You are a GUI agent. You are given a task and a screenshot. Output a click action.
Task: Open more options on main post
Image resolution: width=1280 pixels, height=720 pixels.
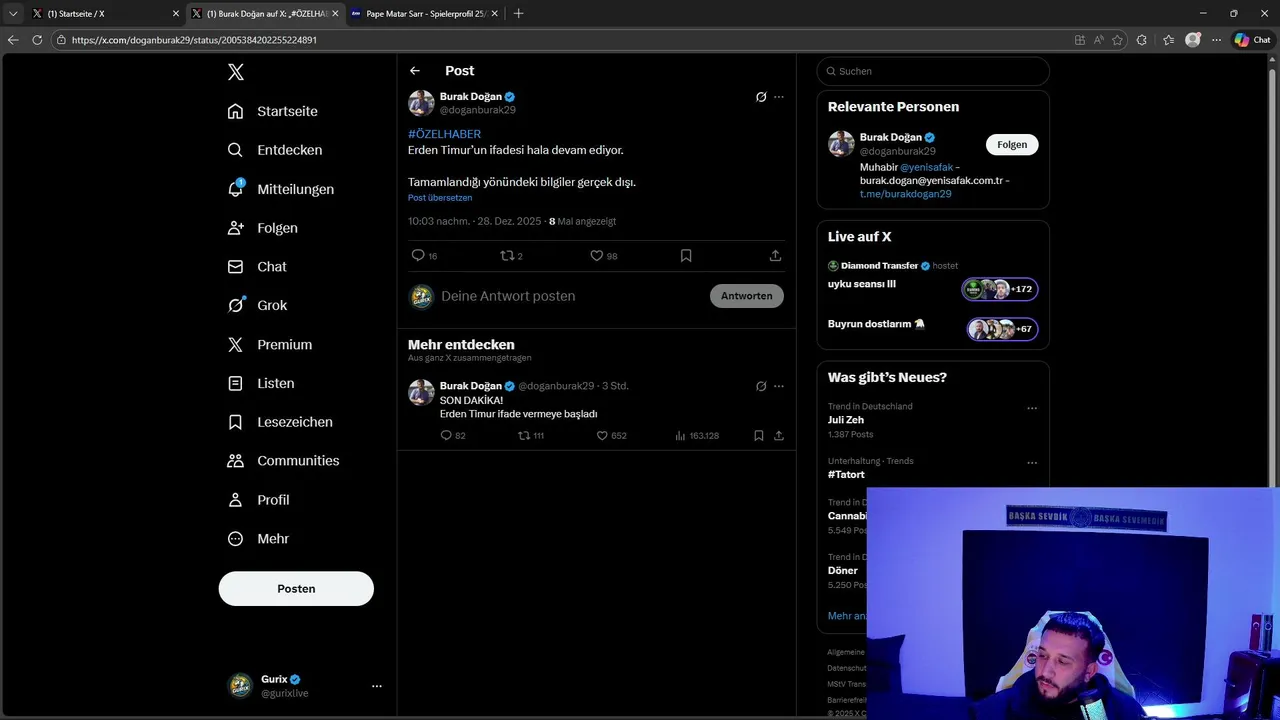pos(779,97)
